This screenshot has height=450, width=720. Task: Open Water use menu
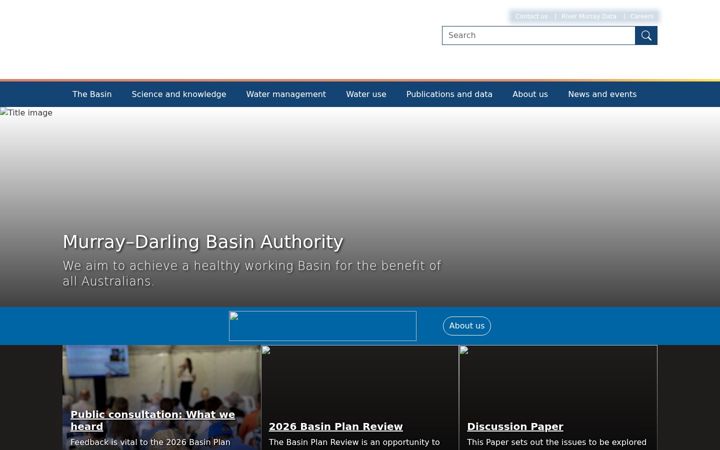click(x=366, y=94)
